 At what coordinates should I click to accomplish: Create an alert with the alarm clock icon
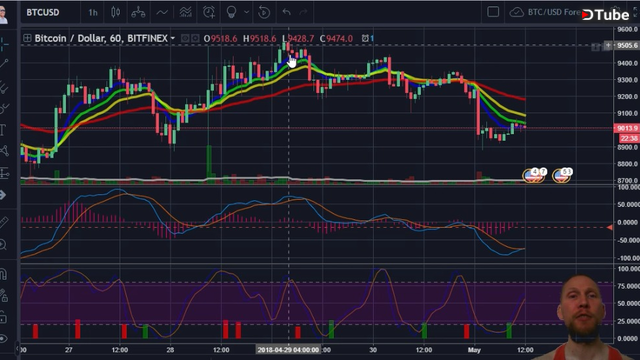point(209,13)
